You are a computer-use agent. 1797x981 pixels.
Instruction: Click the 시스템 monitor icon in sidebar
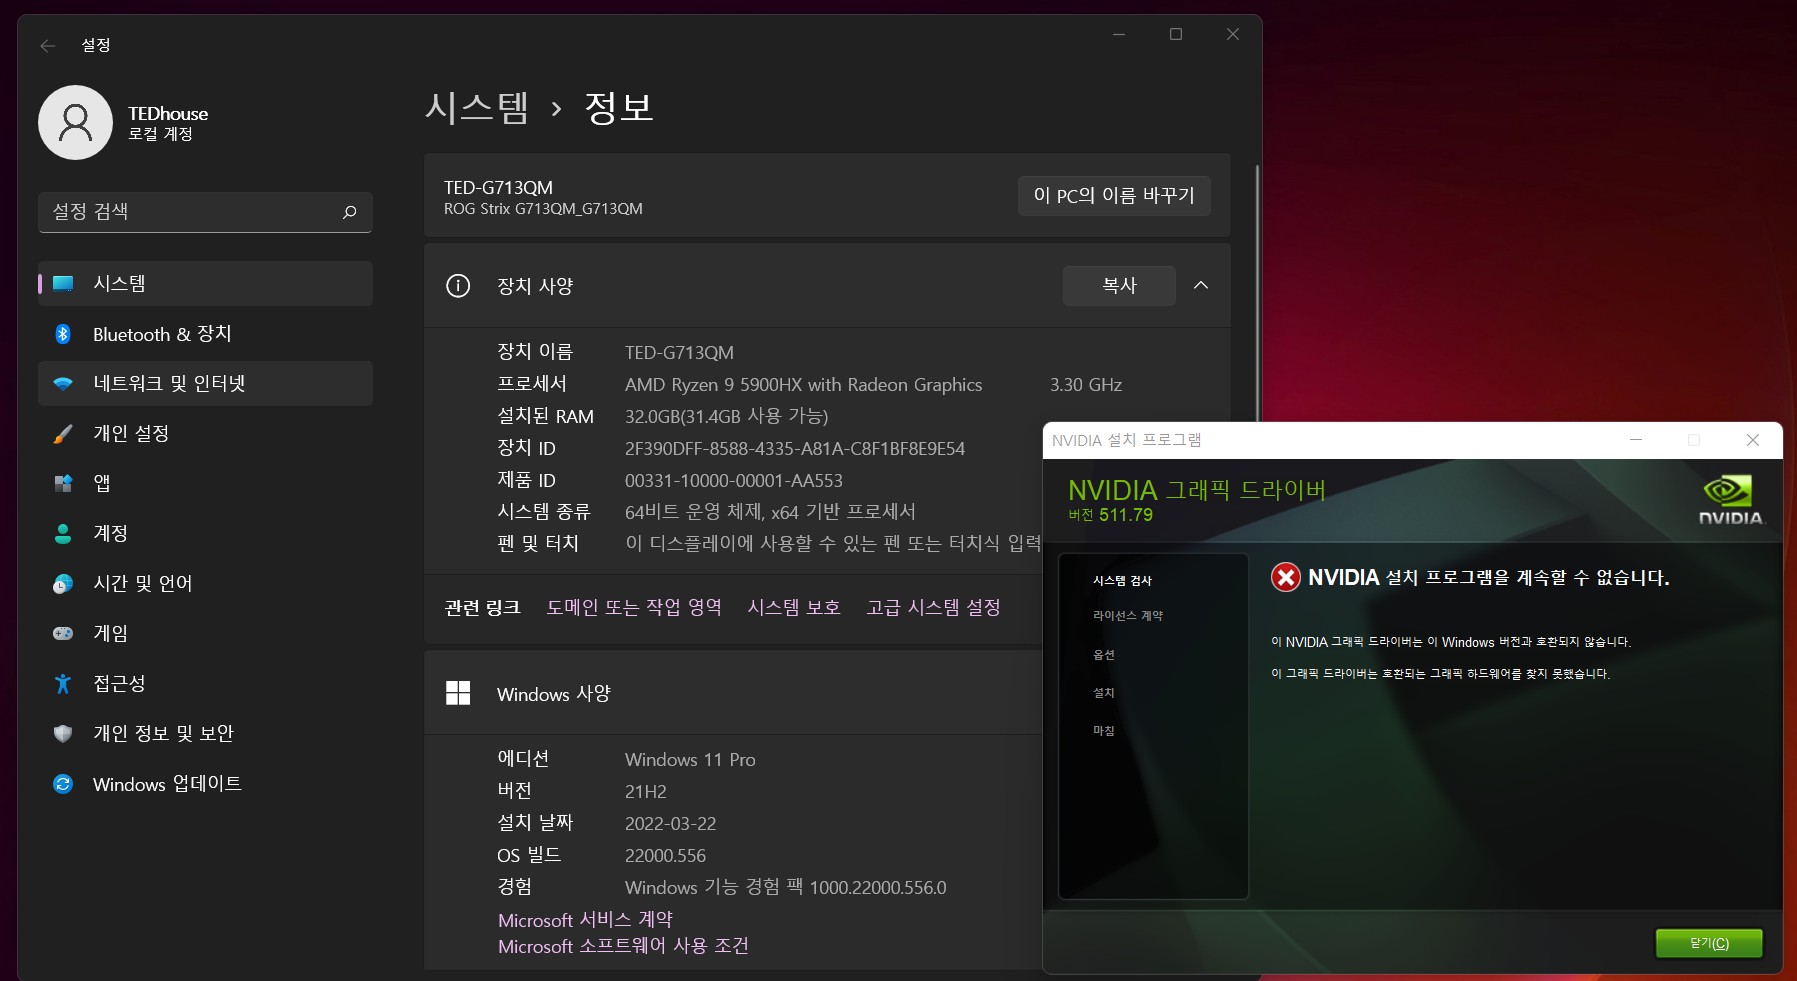click(63, 284)
